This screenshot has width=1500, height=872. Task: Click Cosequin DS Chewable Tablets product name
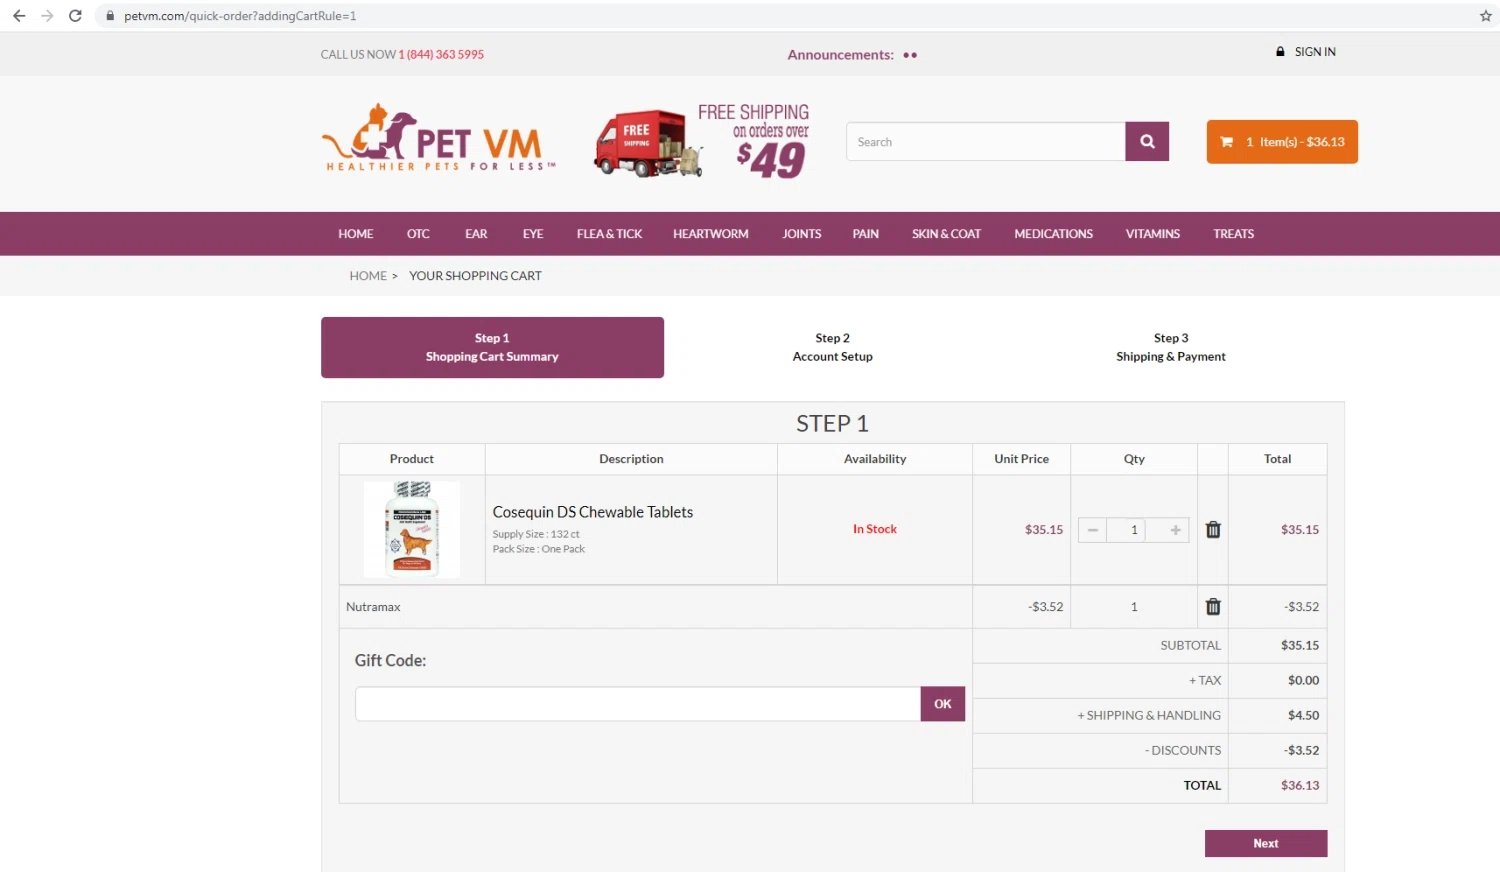coord(593,512)
